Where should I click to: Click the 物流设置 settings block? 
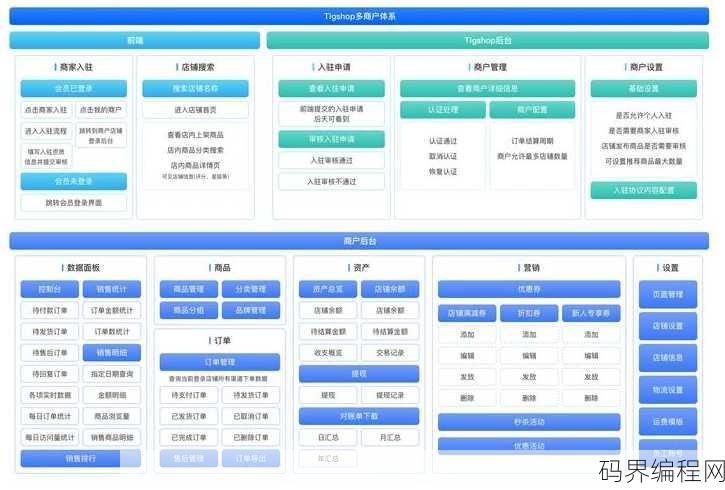668,390
